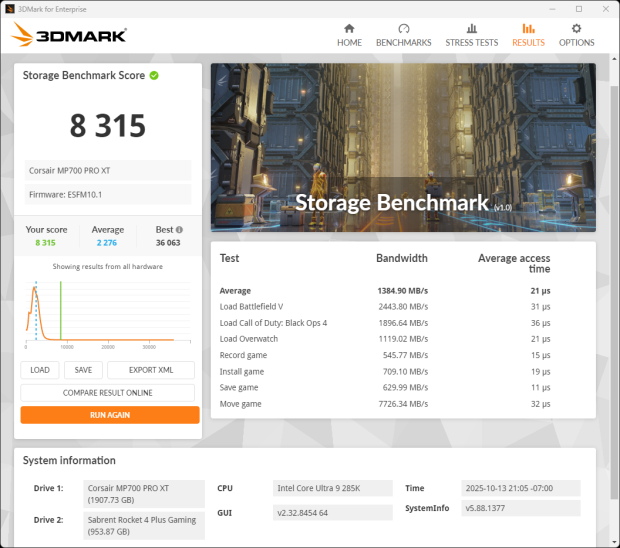Click the Corsair MP700 PRO XT device field
This screenshot has height=548, width=620.
[108, 170]
